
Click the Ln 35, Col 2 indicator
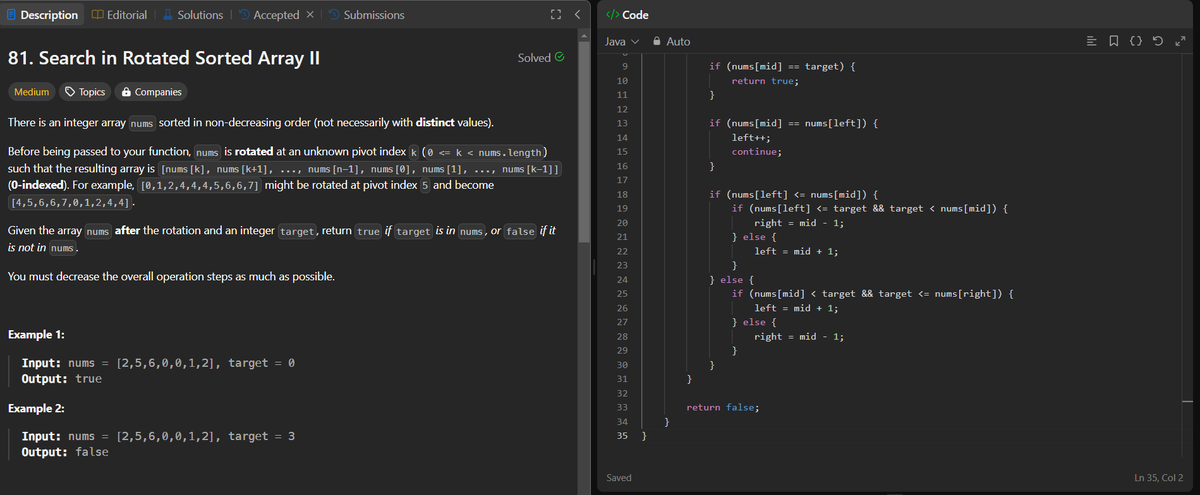point(1159,478)
